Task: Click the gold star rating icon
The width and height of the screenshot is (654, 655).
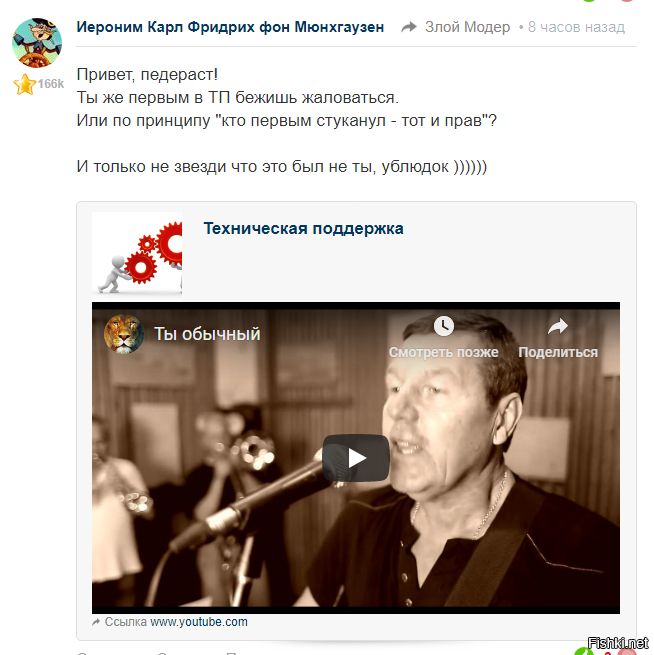Action: [x=25, y=84]
